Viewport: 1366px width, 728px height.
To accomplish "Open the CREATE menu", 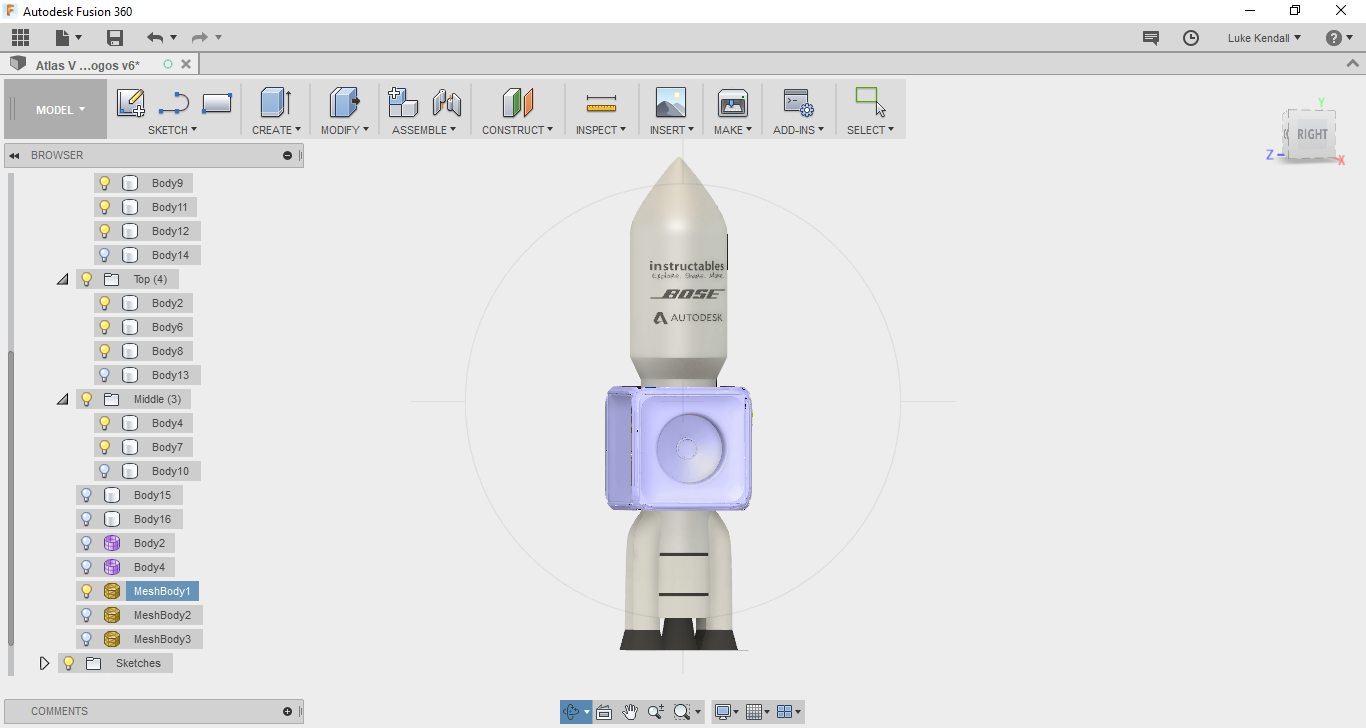I will pyautogui.click(x=276, y=130).
